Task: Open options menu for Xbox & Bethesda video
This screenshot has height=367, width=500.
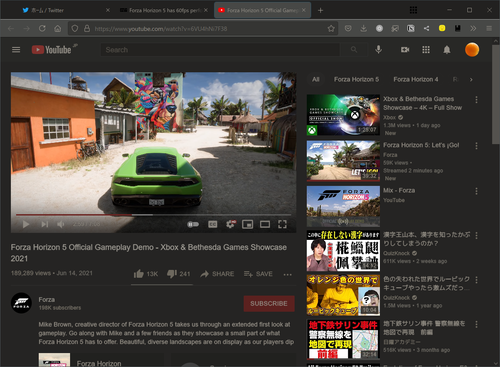Action: pos(476,99)
